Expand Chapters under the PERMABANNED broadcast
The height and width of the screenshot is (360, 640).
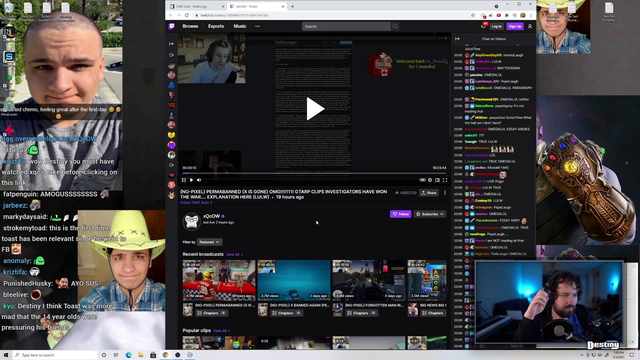pyautogui.click(x=211, y=313)
